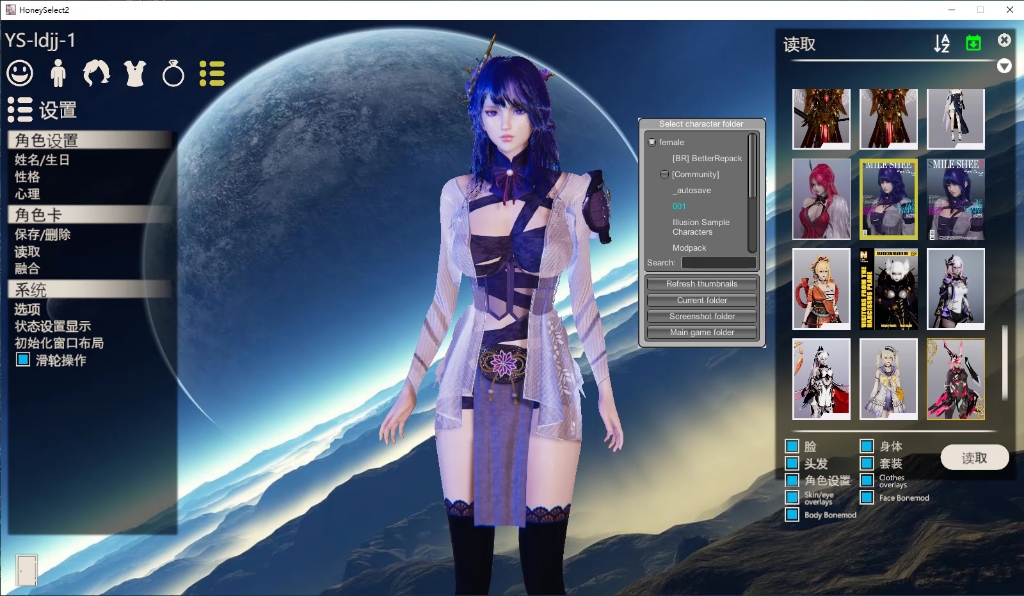
Task: Select the _autosave folder
Action: click(x=692, y=190)
